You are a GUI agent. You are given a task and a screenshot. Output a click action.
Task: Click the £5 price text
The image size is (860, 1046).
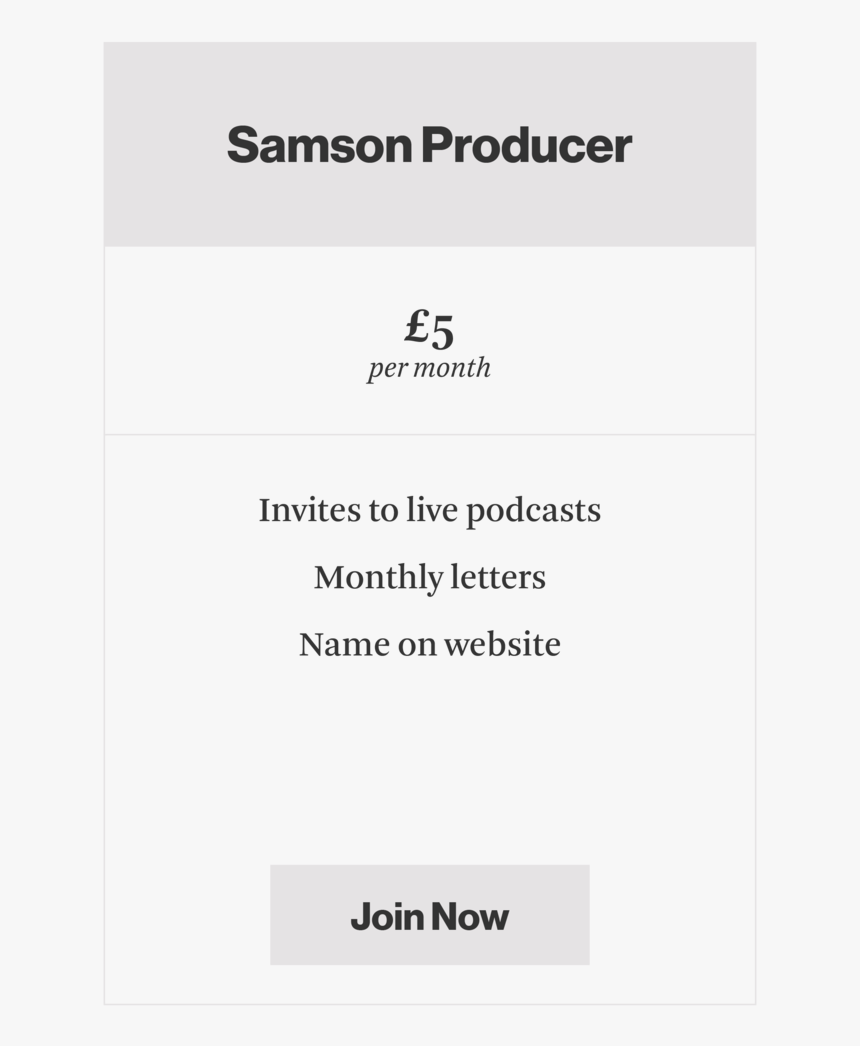coord(429,327)
